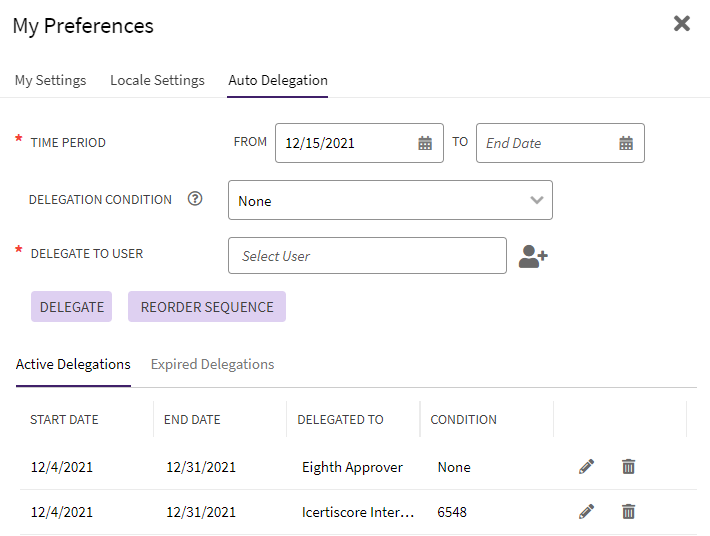Switch to the My Settings tab
Viewport: 710px width, 536px height.
point(50,80)
